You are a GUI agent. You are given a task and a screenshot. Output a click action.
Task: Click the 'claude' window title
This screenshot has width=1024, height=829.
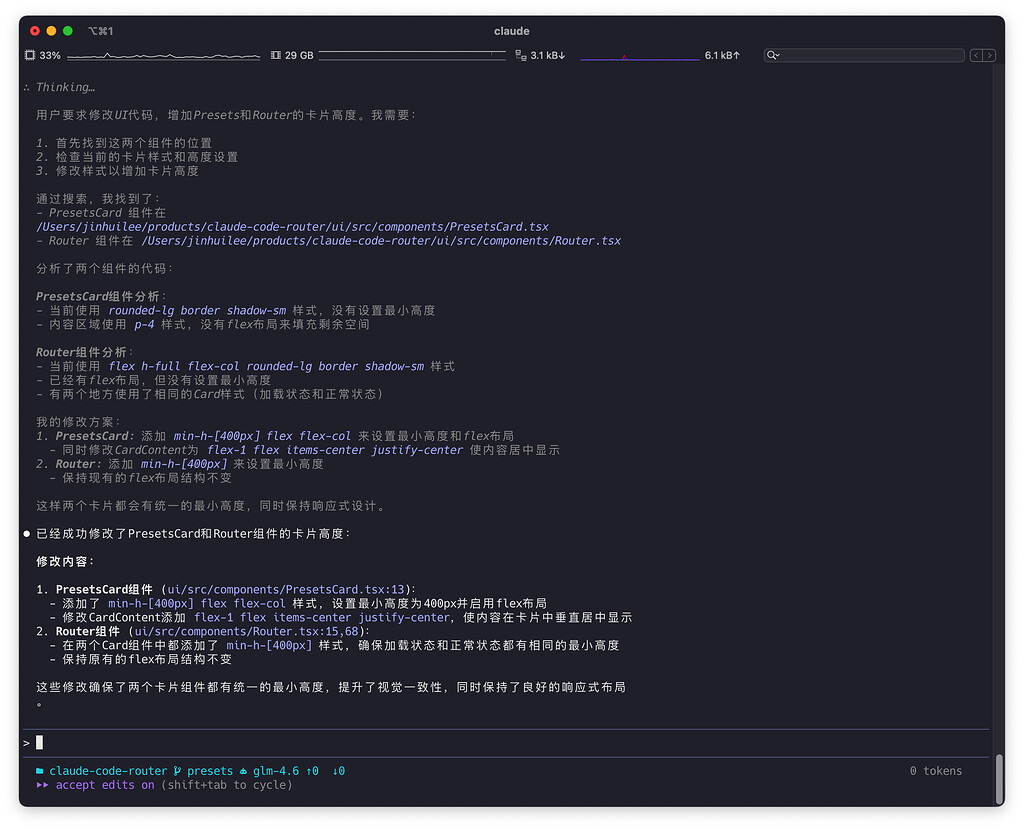511,31
